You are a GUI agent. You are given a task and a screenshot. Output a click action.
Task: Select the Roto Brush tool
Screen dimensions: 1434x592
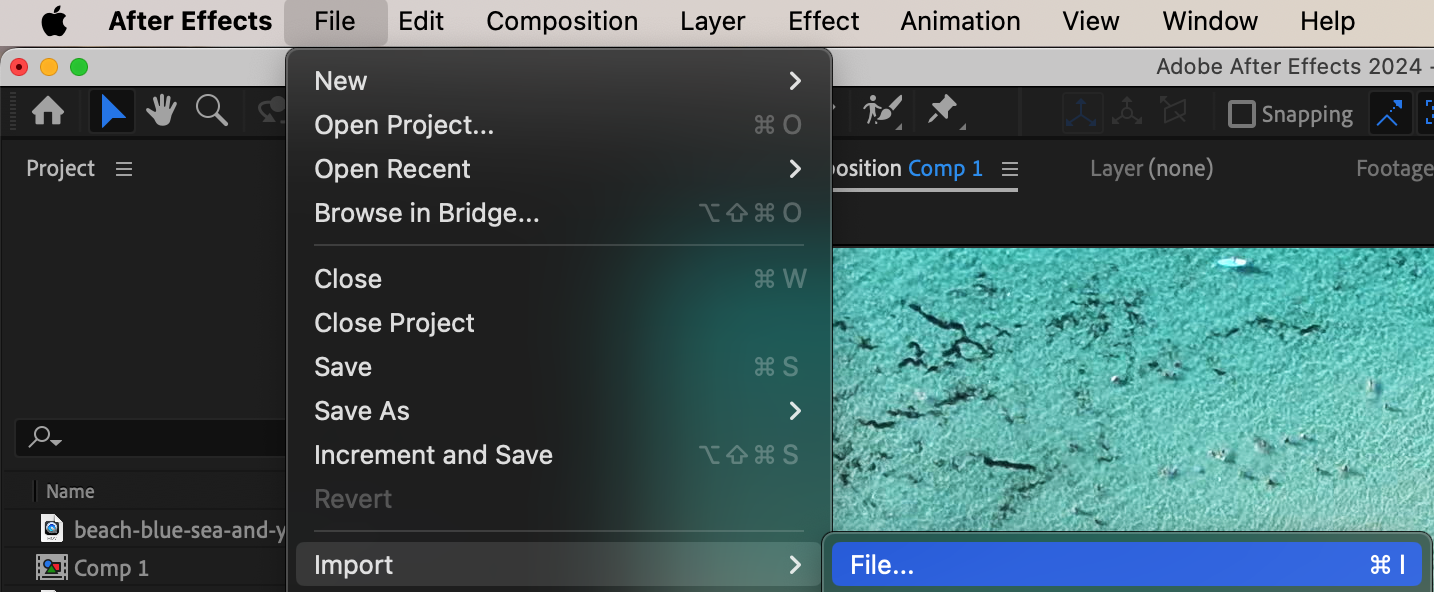(883, 111)
